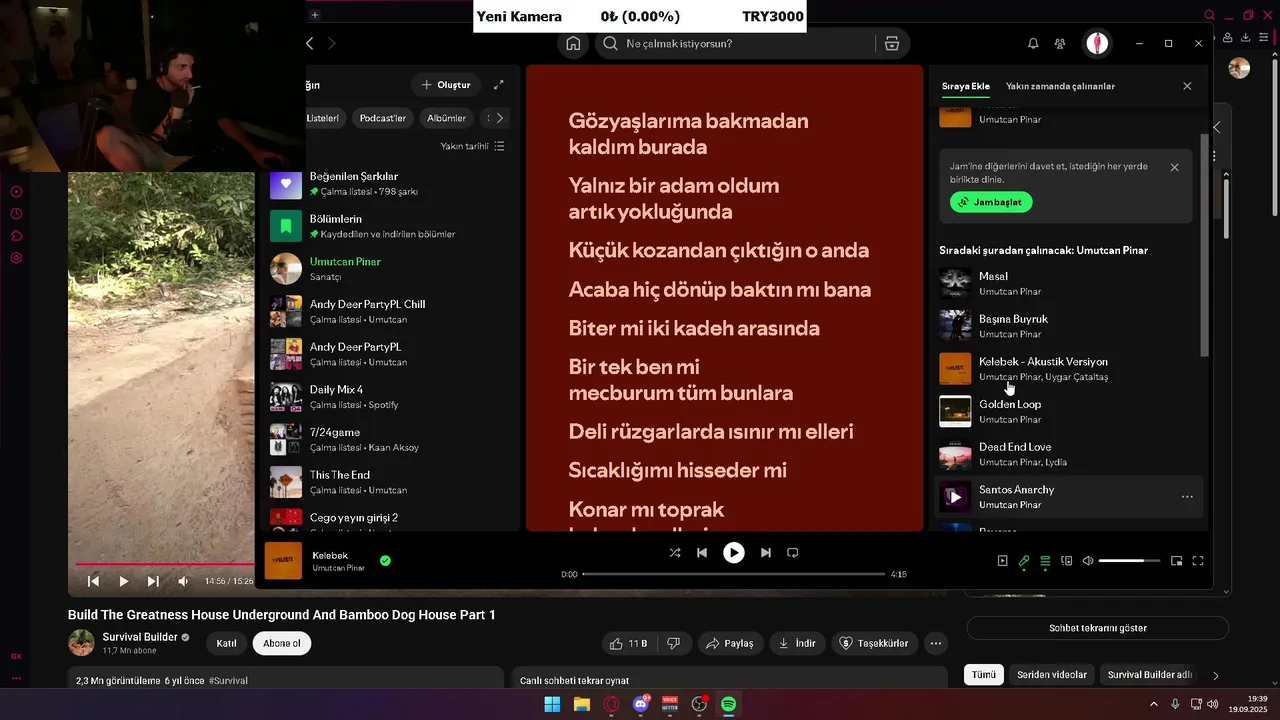Select Başına Buyruk in the queue
Screen dimensions: 1280x720
(1068, 326)
